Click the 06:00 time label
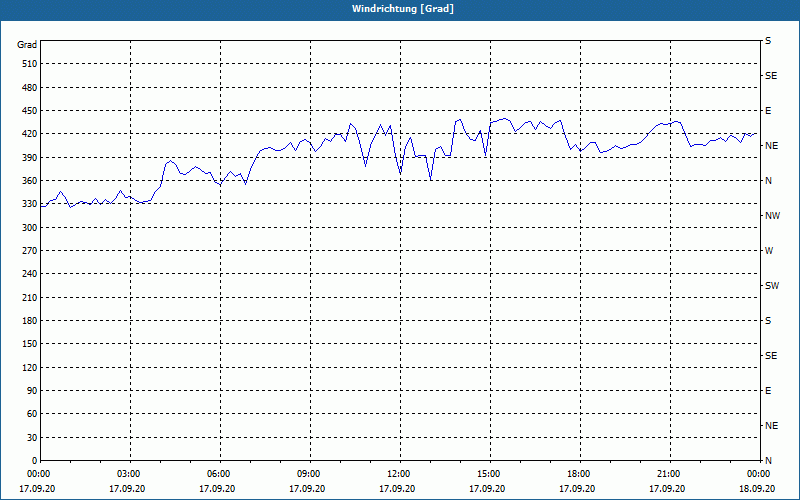This screenshot has height=500, width=800. click(218, 474)
